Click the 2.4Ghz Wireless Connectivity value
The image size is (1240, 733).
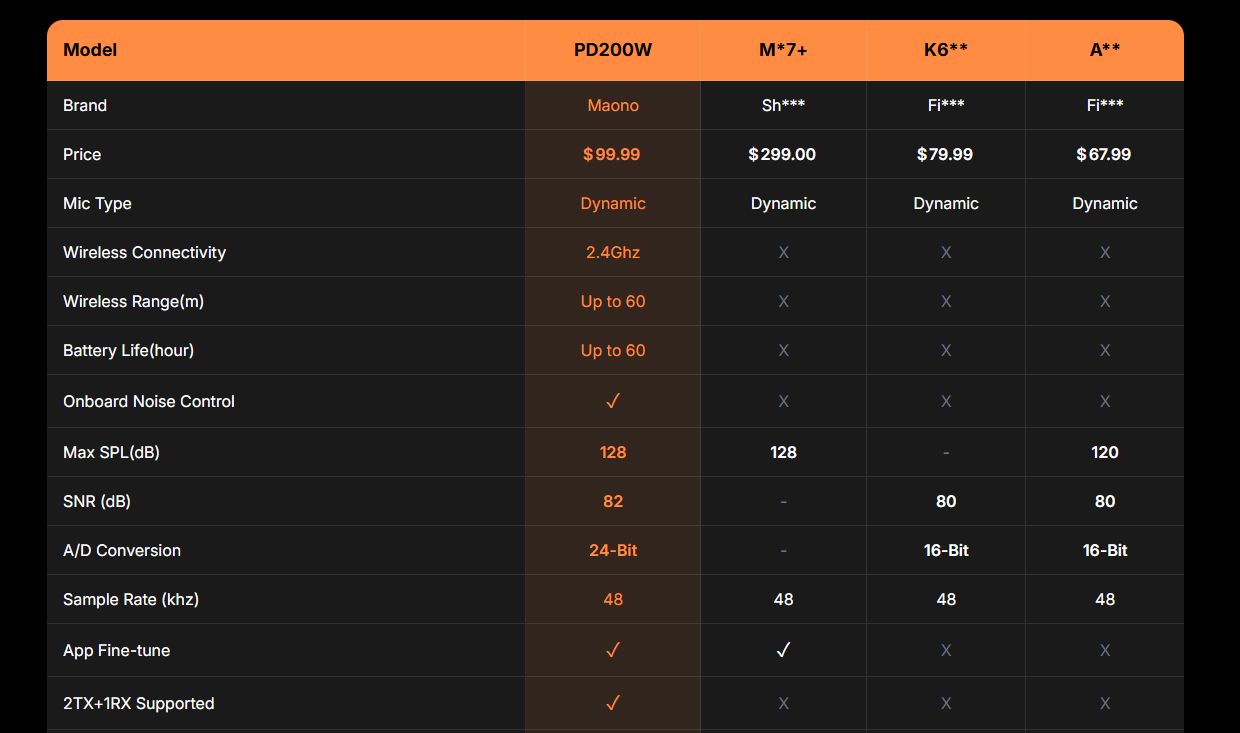click(613, 252)
